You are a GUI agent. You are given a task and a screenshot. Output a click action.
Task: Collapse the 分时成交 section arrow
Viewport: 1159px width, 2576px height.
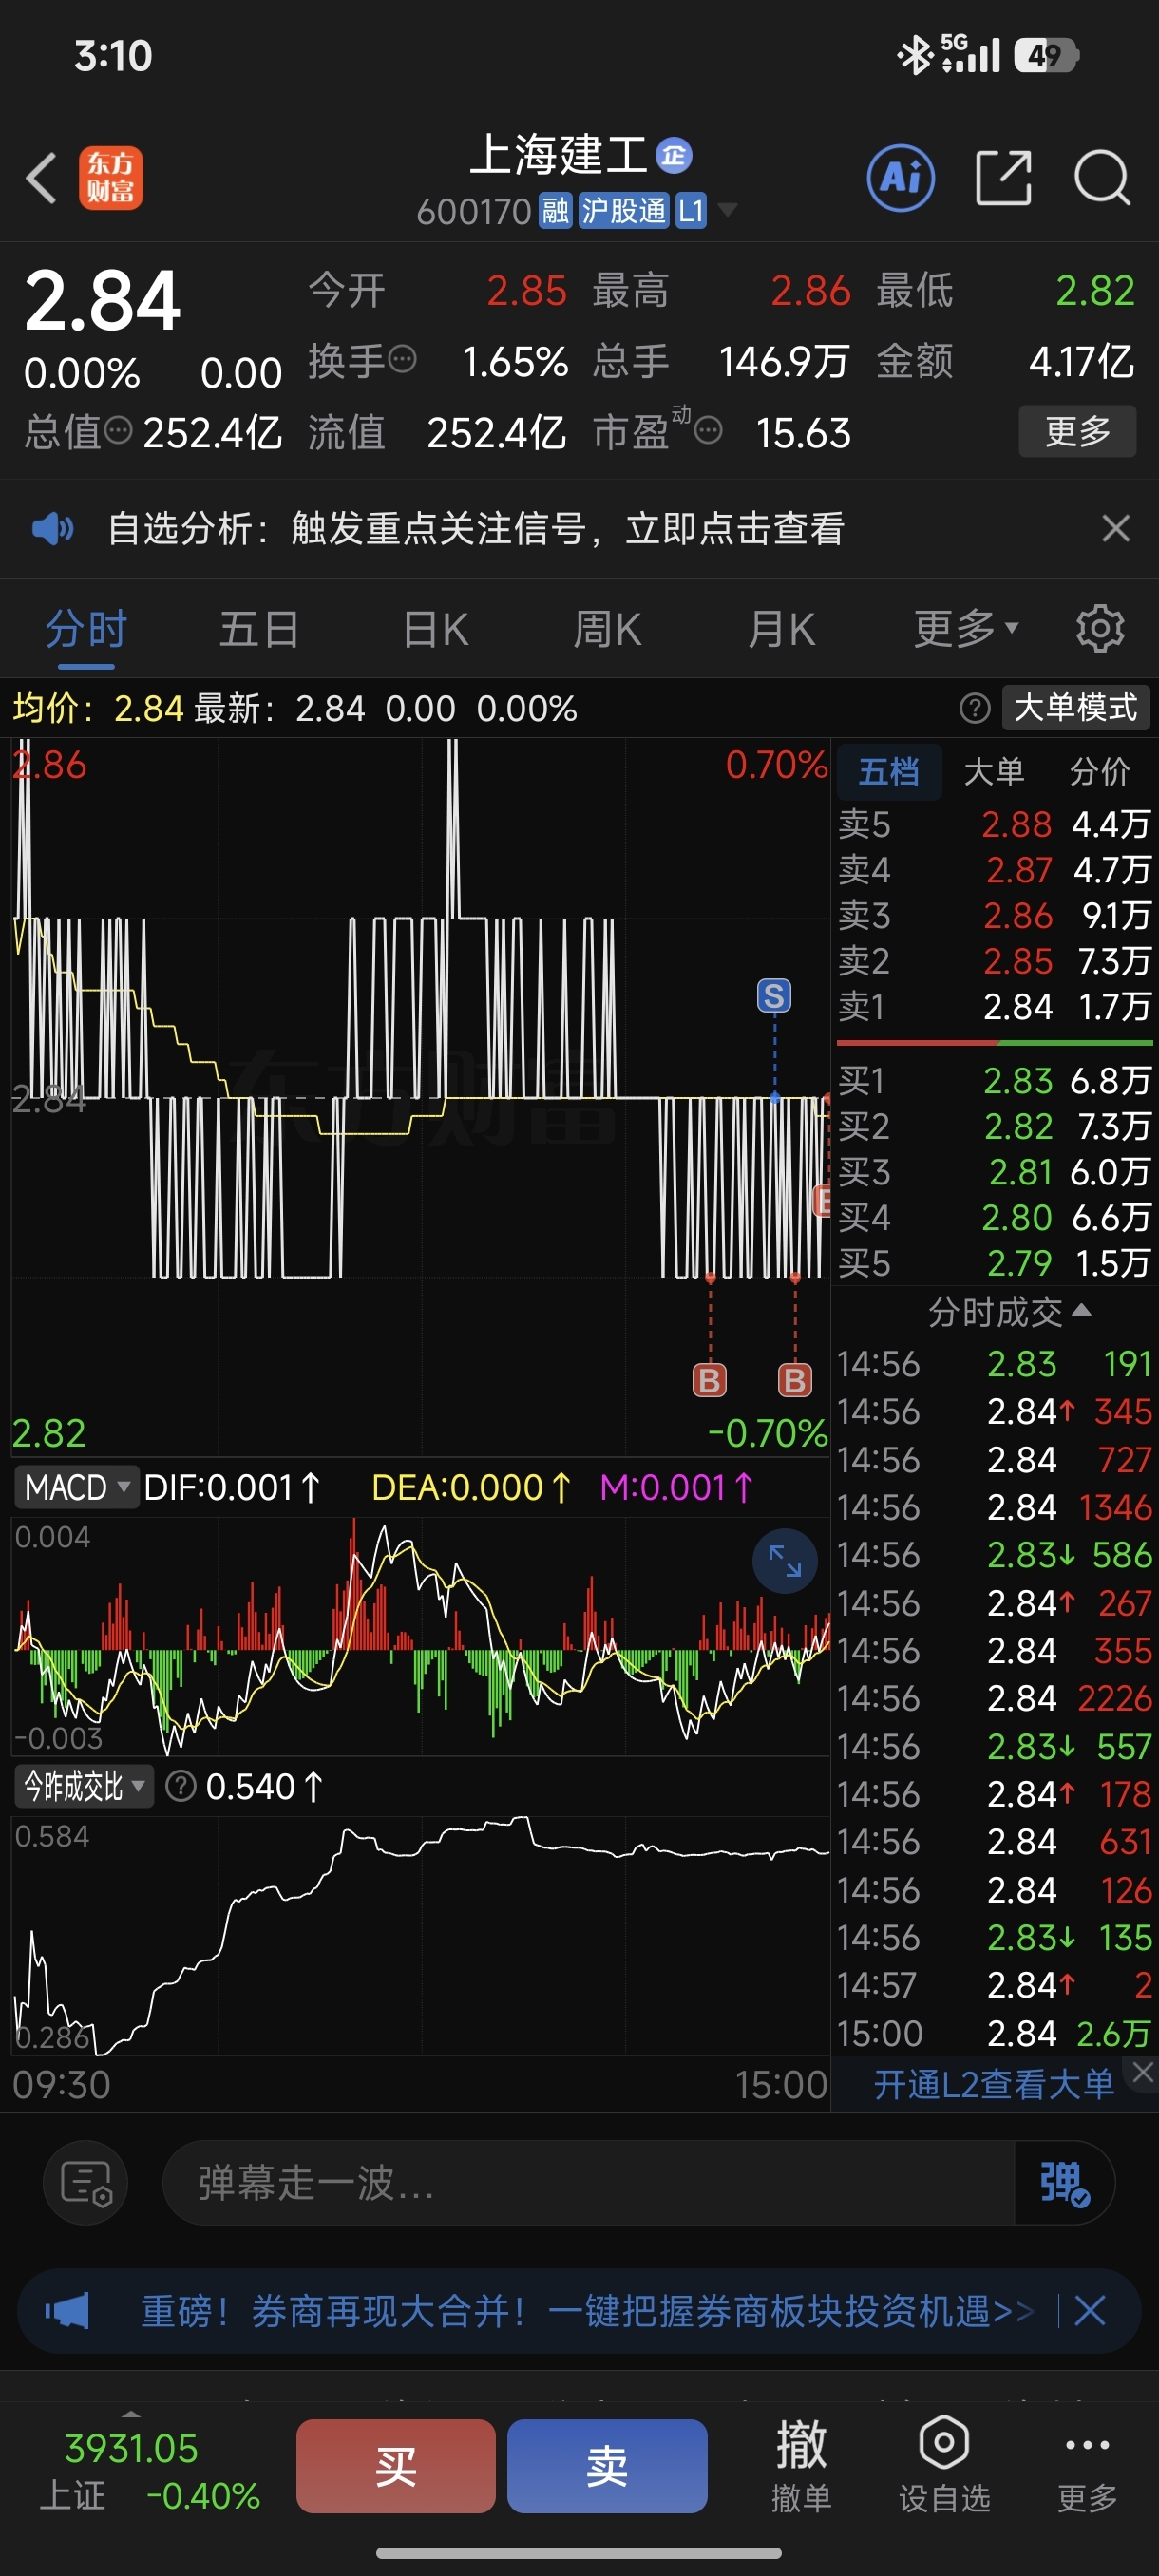[x=1082, y=1310]
